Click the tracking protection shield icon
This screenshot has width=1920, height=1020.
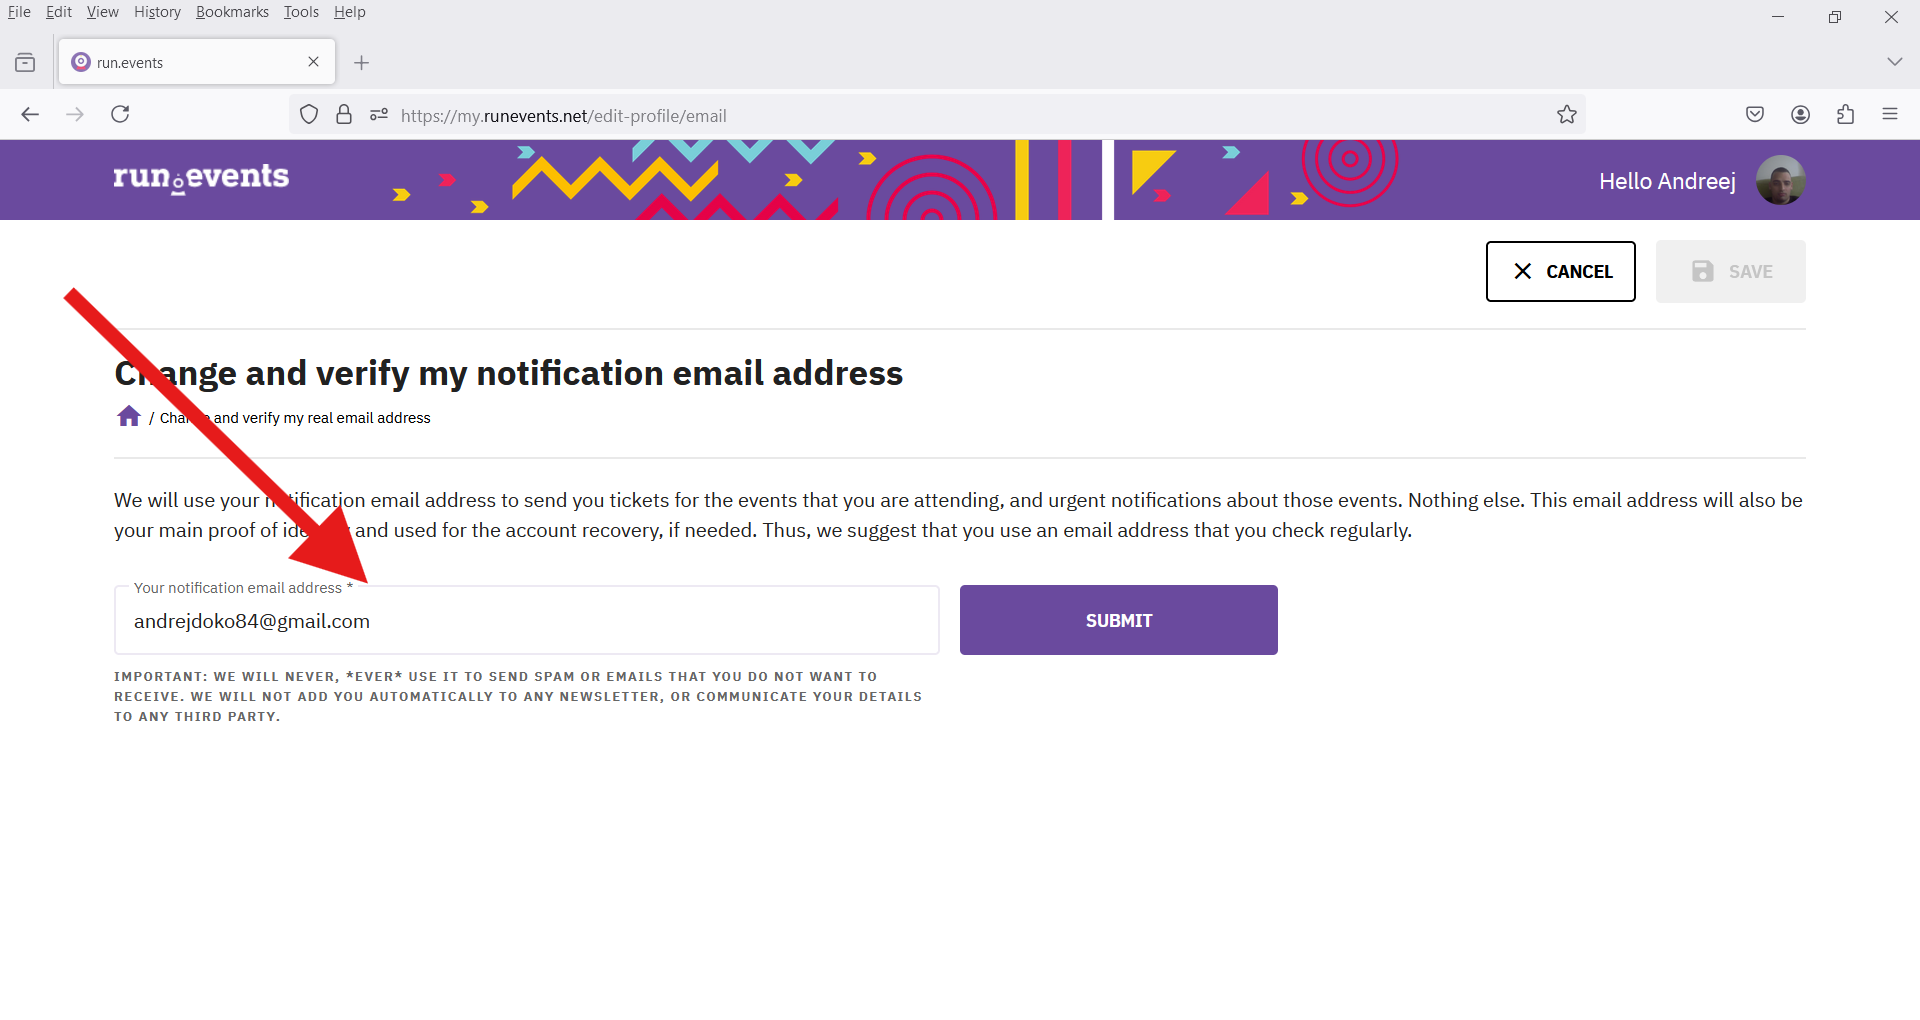pyautogui.click(x=309, y=115)
